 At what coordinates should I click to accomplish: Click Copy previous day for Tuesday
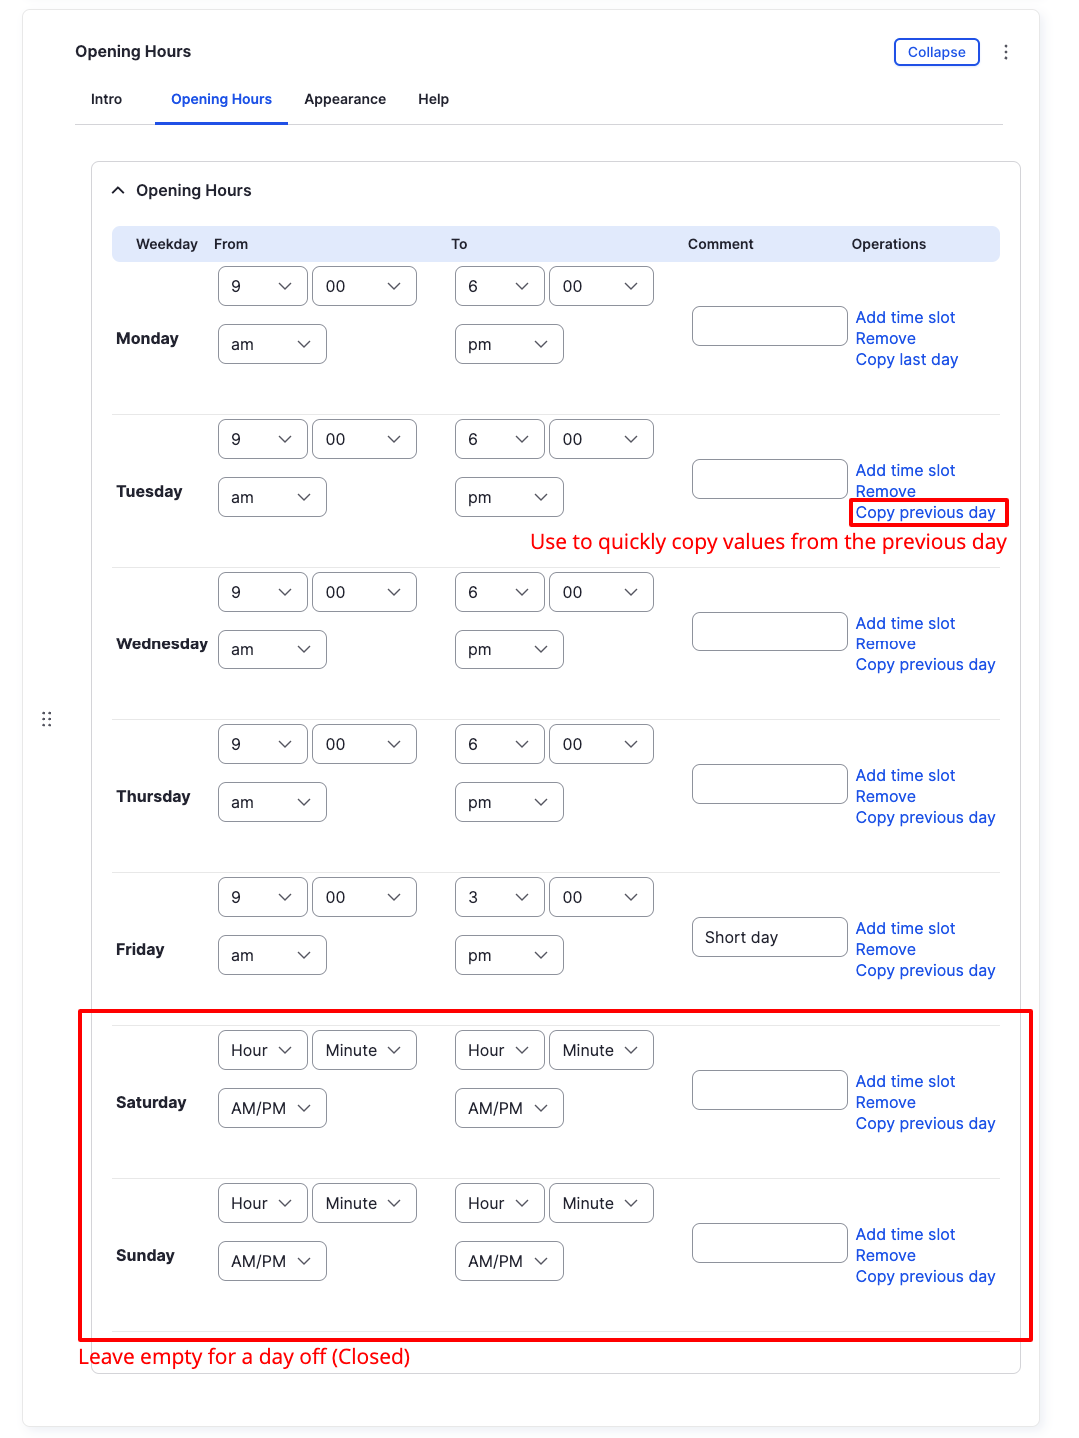pos(926,512)
